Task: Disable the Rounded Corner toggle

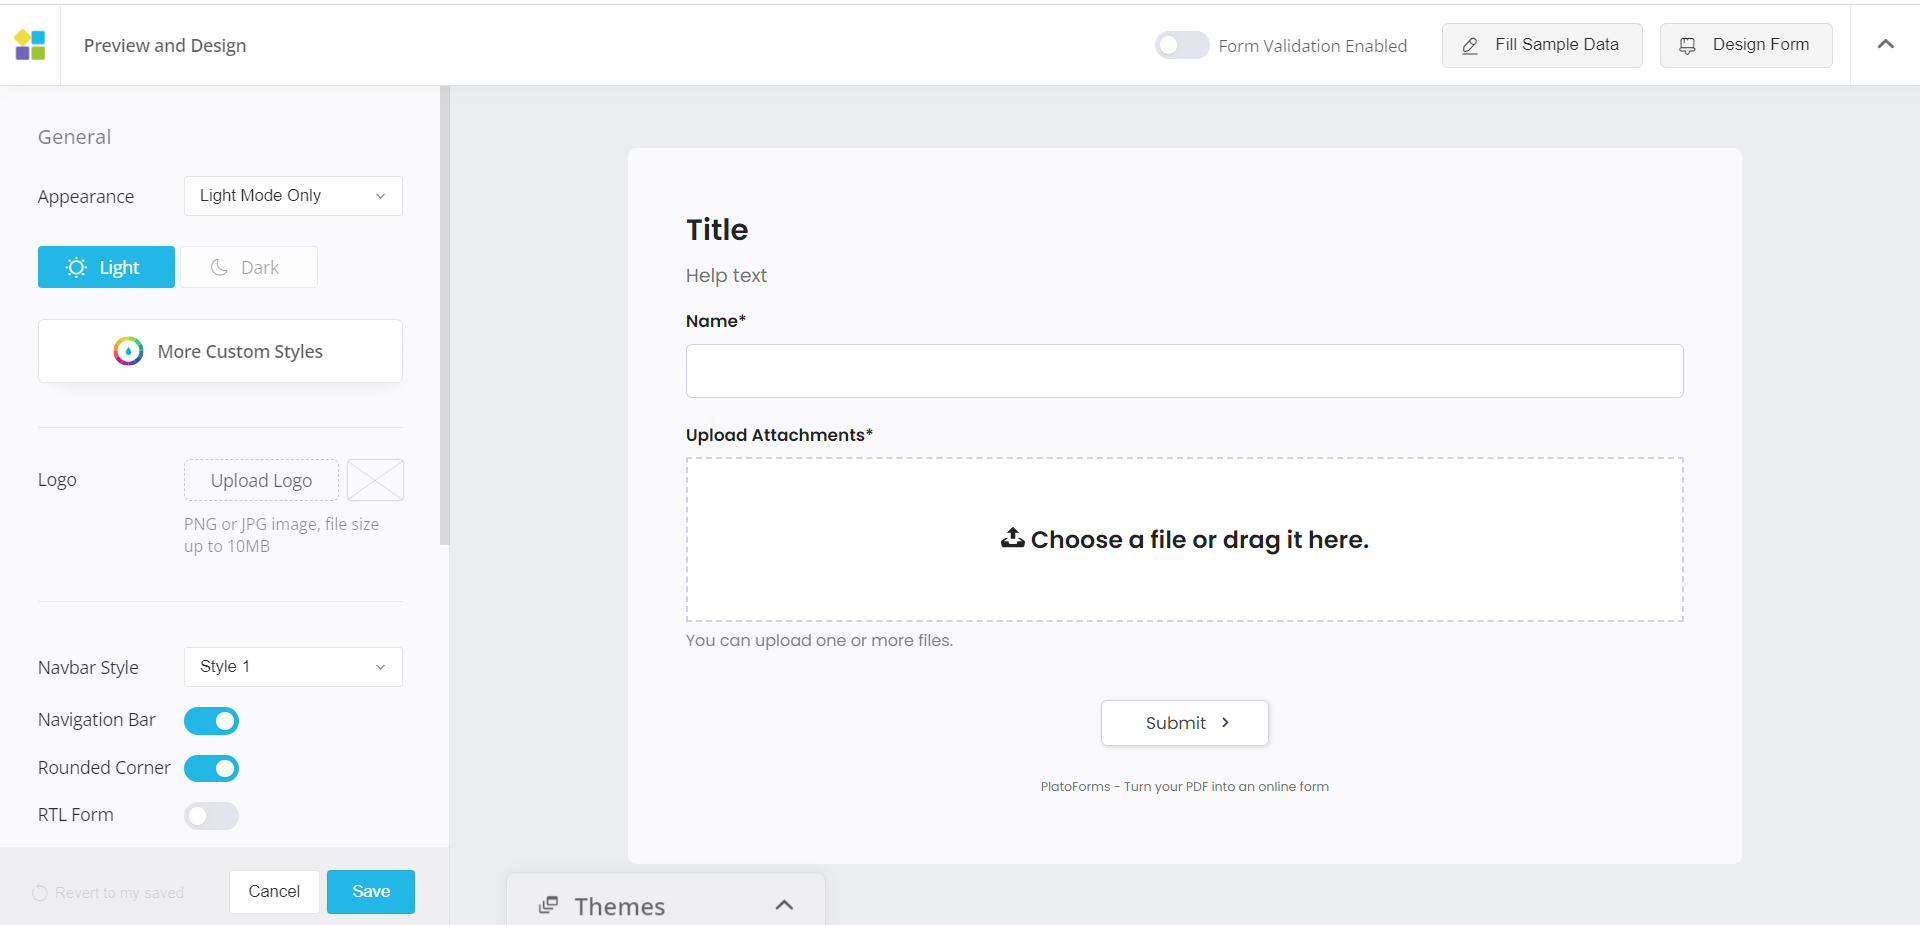Action: pyautogui.click(x=211, y=768)
